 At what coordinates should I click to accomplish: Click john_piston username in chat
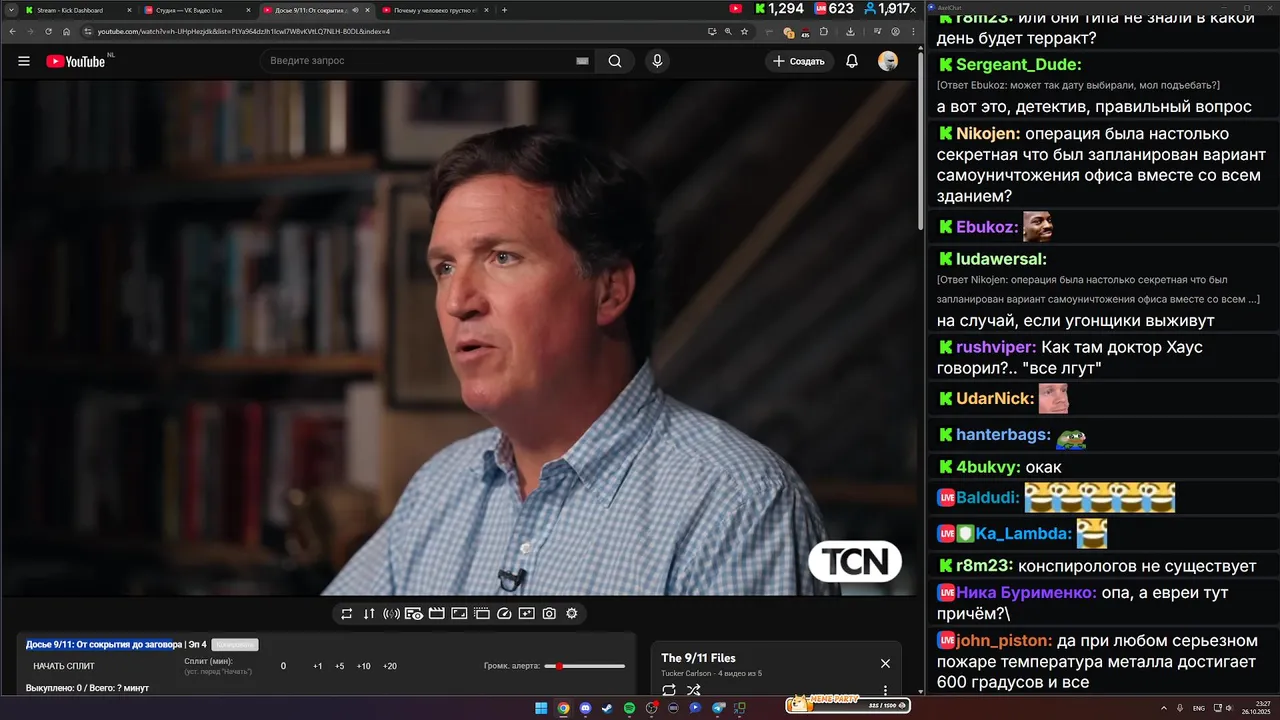coord(1004,640)
